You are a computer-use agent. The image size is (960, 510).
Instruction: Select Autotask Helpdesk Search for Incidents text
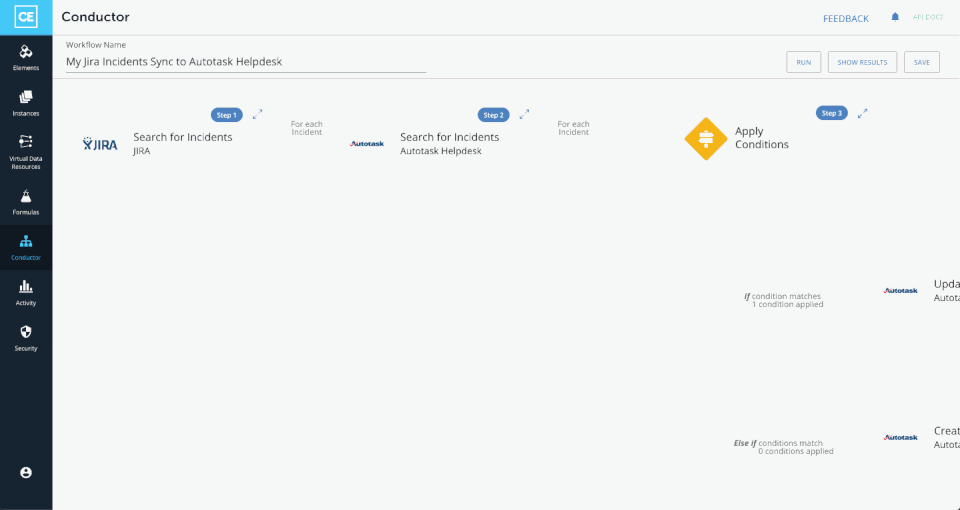449,144
